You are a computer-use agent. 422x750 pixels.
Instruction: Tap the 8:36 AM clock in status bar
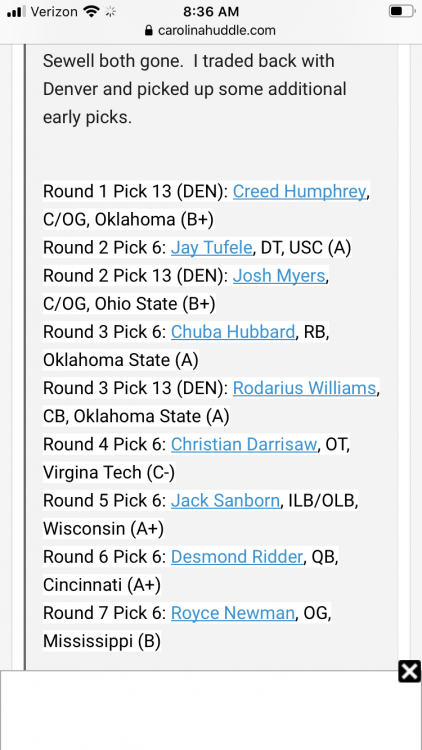pos(211,11)
